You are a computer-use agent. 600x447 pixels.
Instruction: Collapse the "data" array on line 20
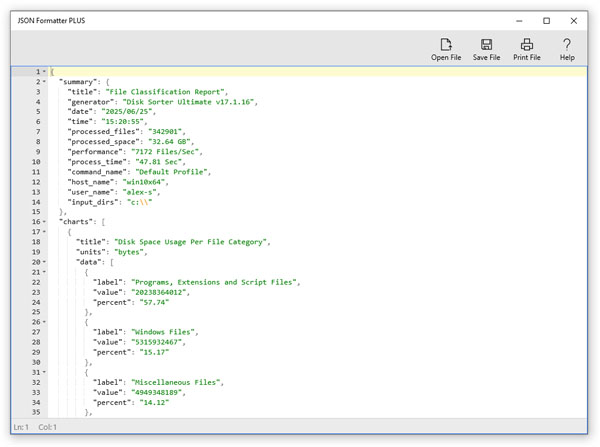44,262
